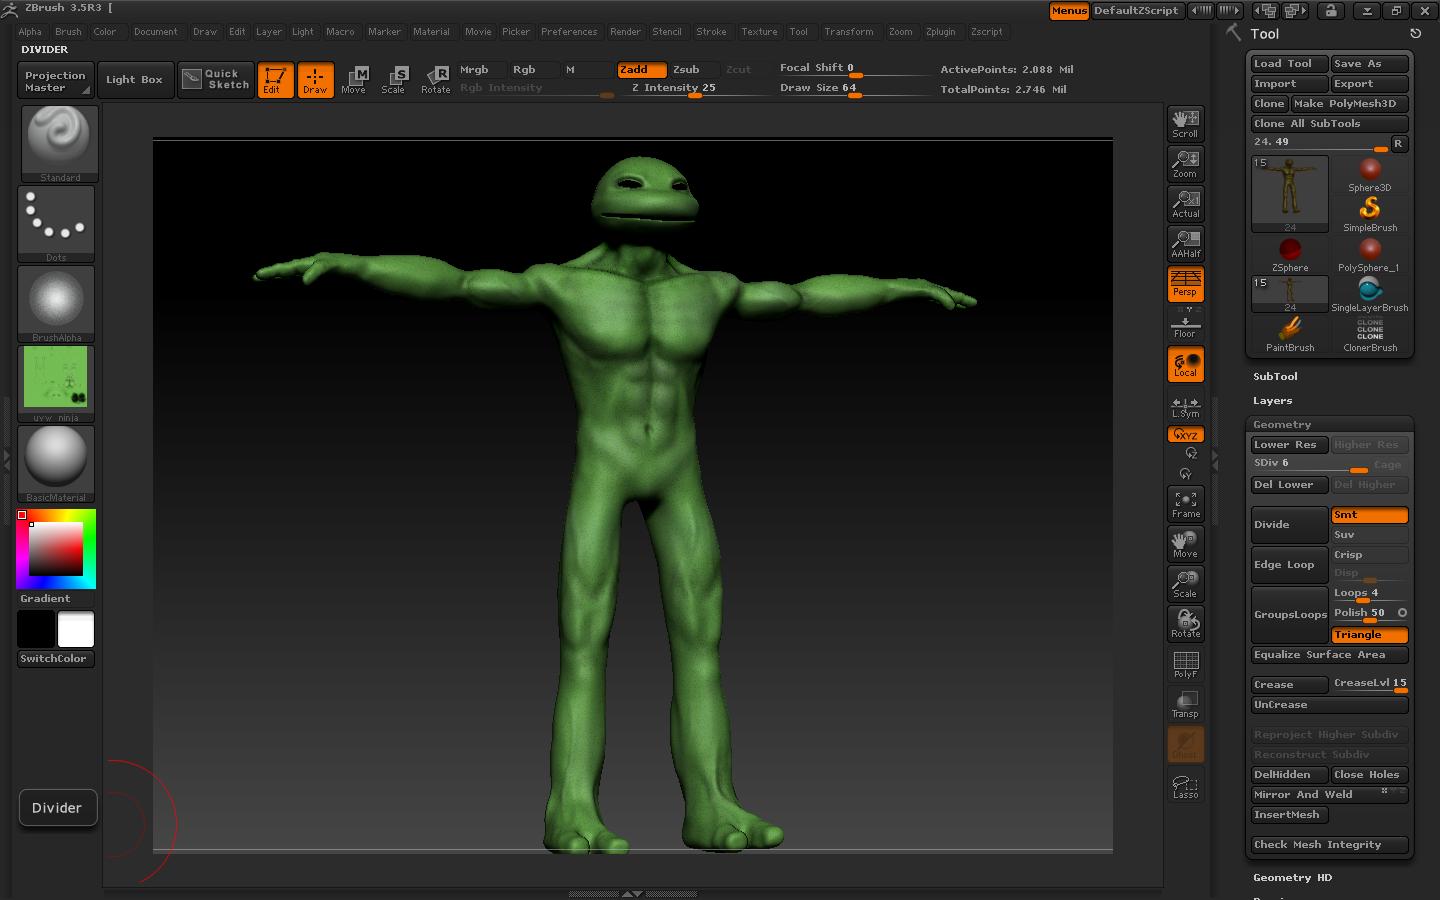Open the Alpha menu
1440x900 pixels.
(30, 32)
